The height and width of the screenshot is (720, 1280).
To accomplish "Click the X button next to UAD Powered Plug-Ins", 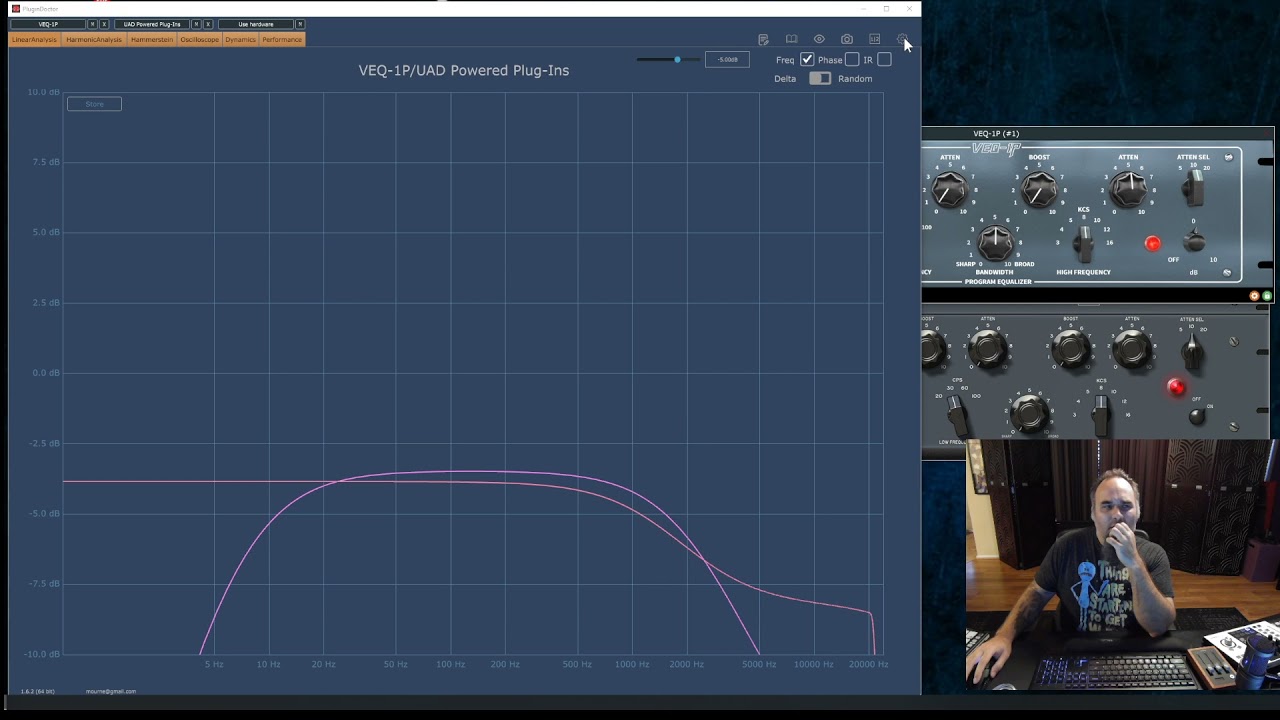I will point(207,24).
